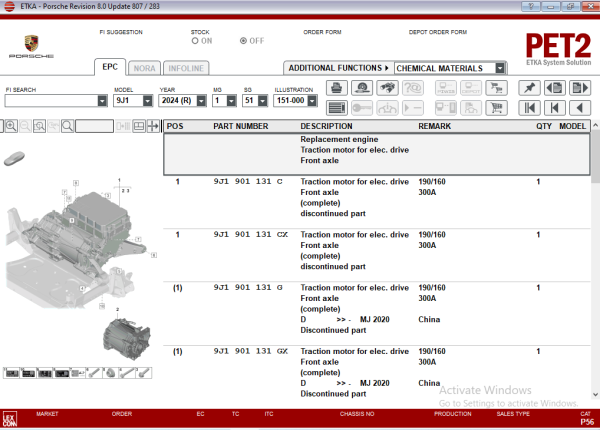
Task: Switch to the INFOLINE tab
Action: click(x=186, y=68)
